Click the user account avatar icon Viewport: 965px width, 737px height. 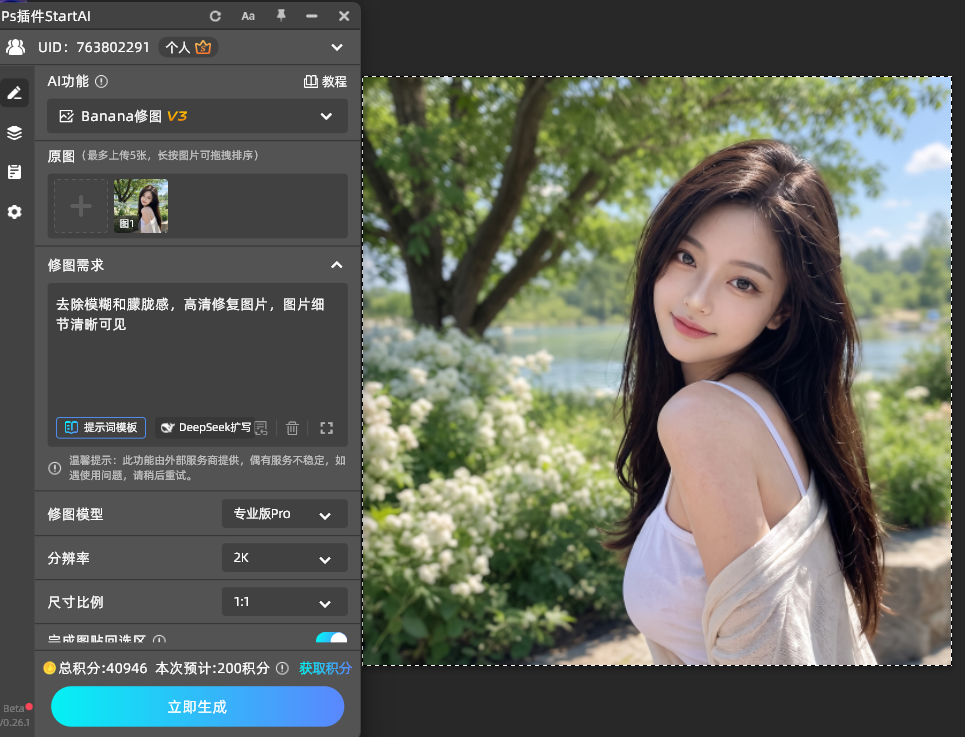click(15, 47)
